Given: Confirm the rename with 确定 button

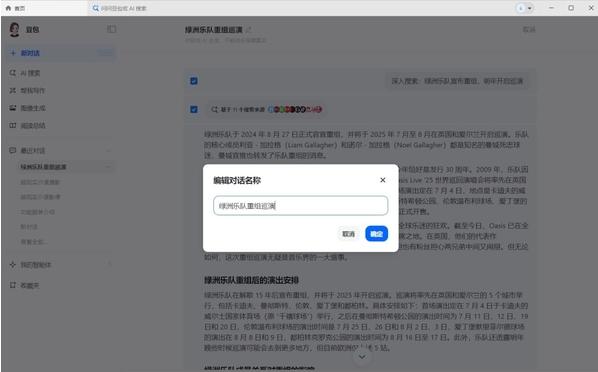Looking at the screenshot, I should click(376, 234).
